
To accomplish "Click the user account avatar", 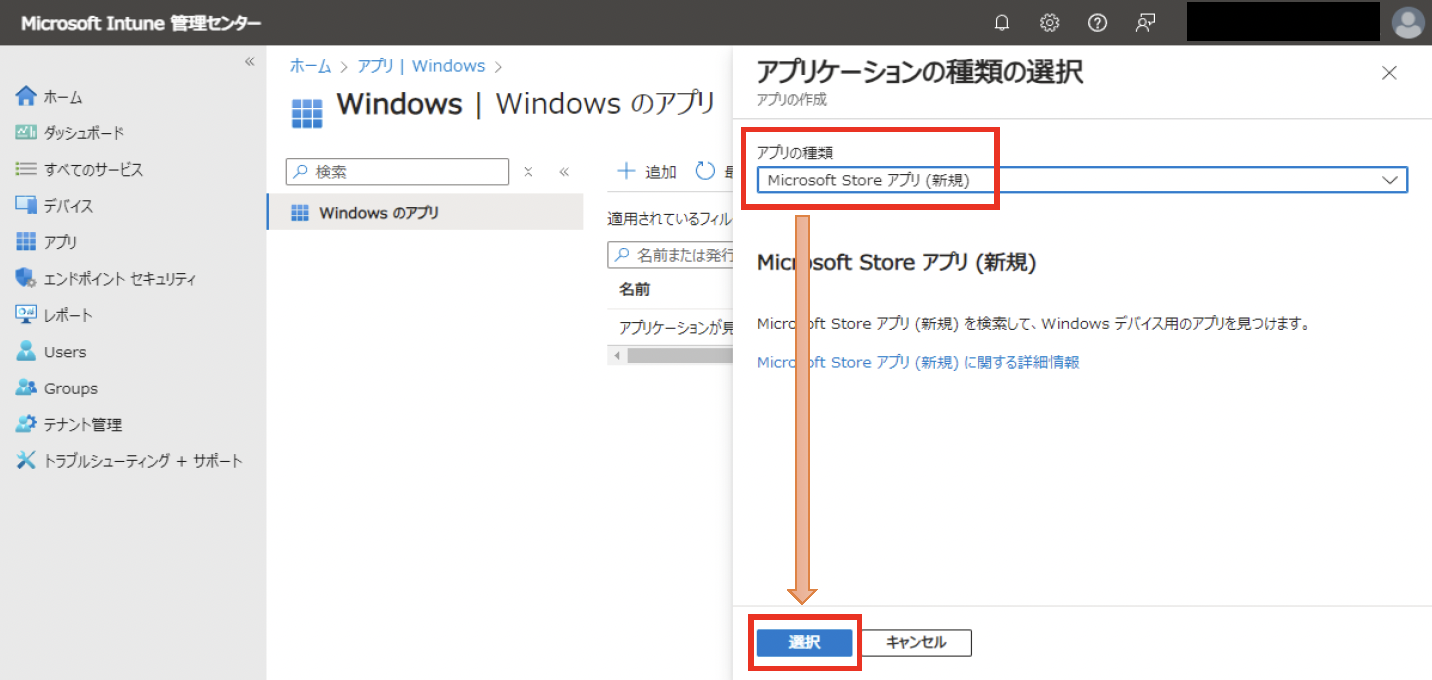I will [x=1408, y=22].
